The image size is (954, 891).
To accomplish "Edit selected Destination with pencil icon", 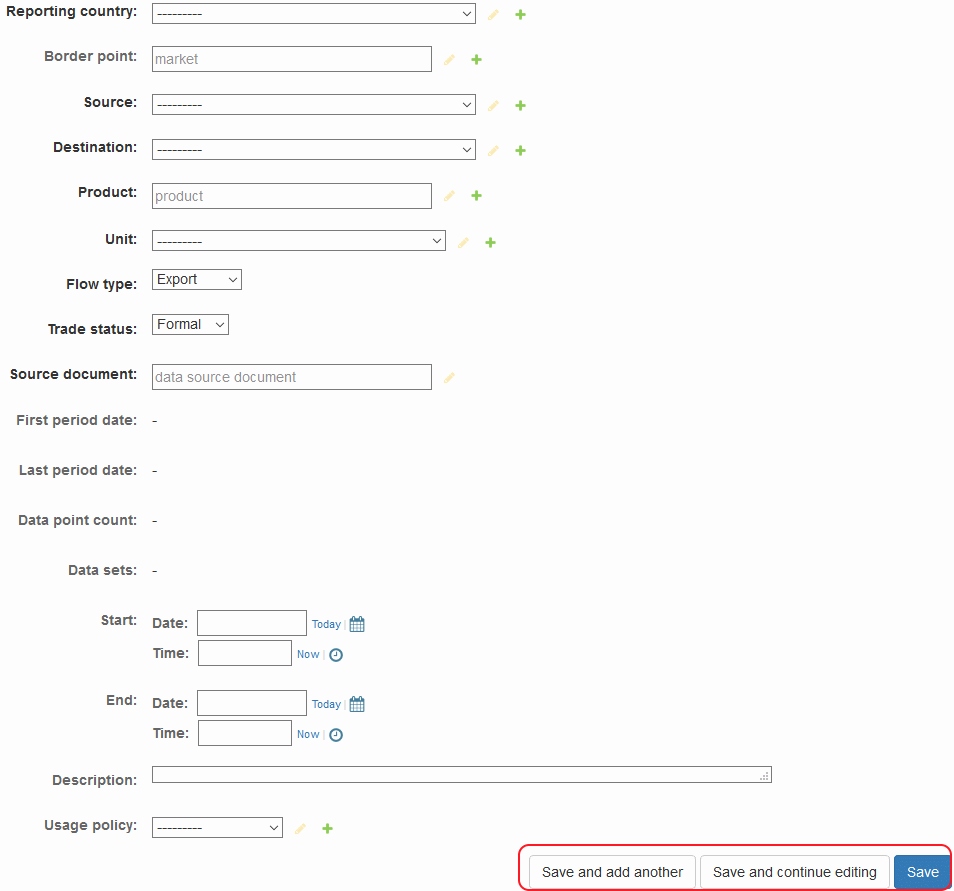I will (x=493, y=150).
